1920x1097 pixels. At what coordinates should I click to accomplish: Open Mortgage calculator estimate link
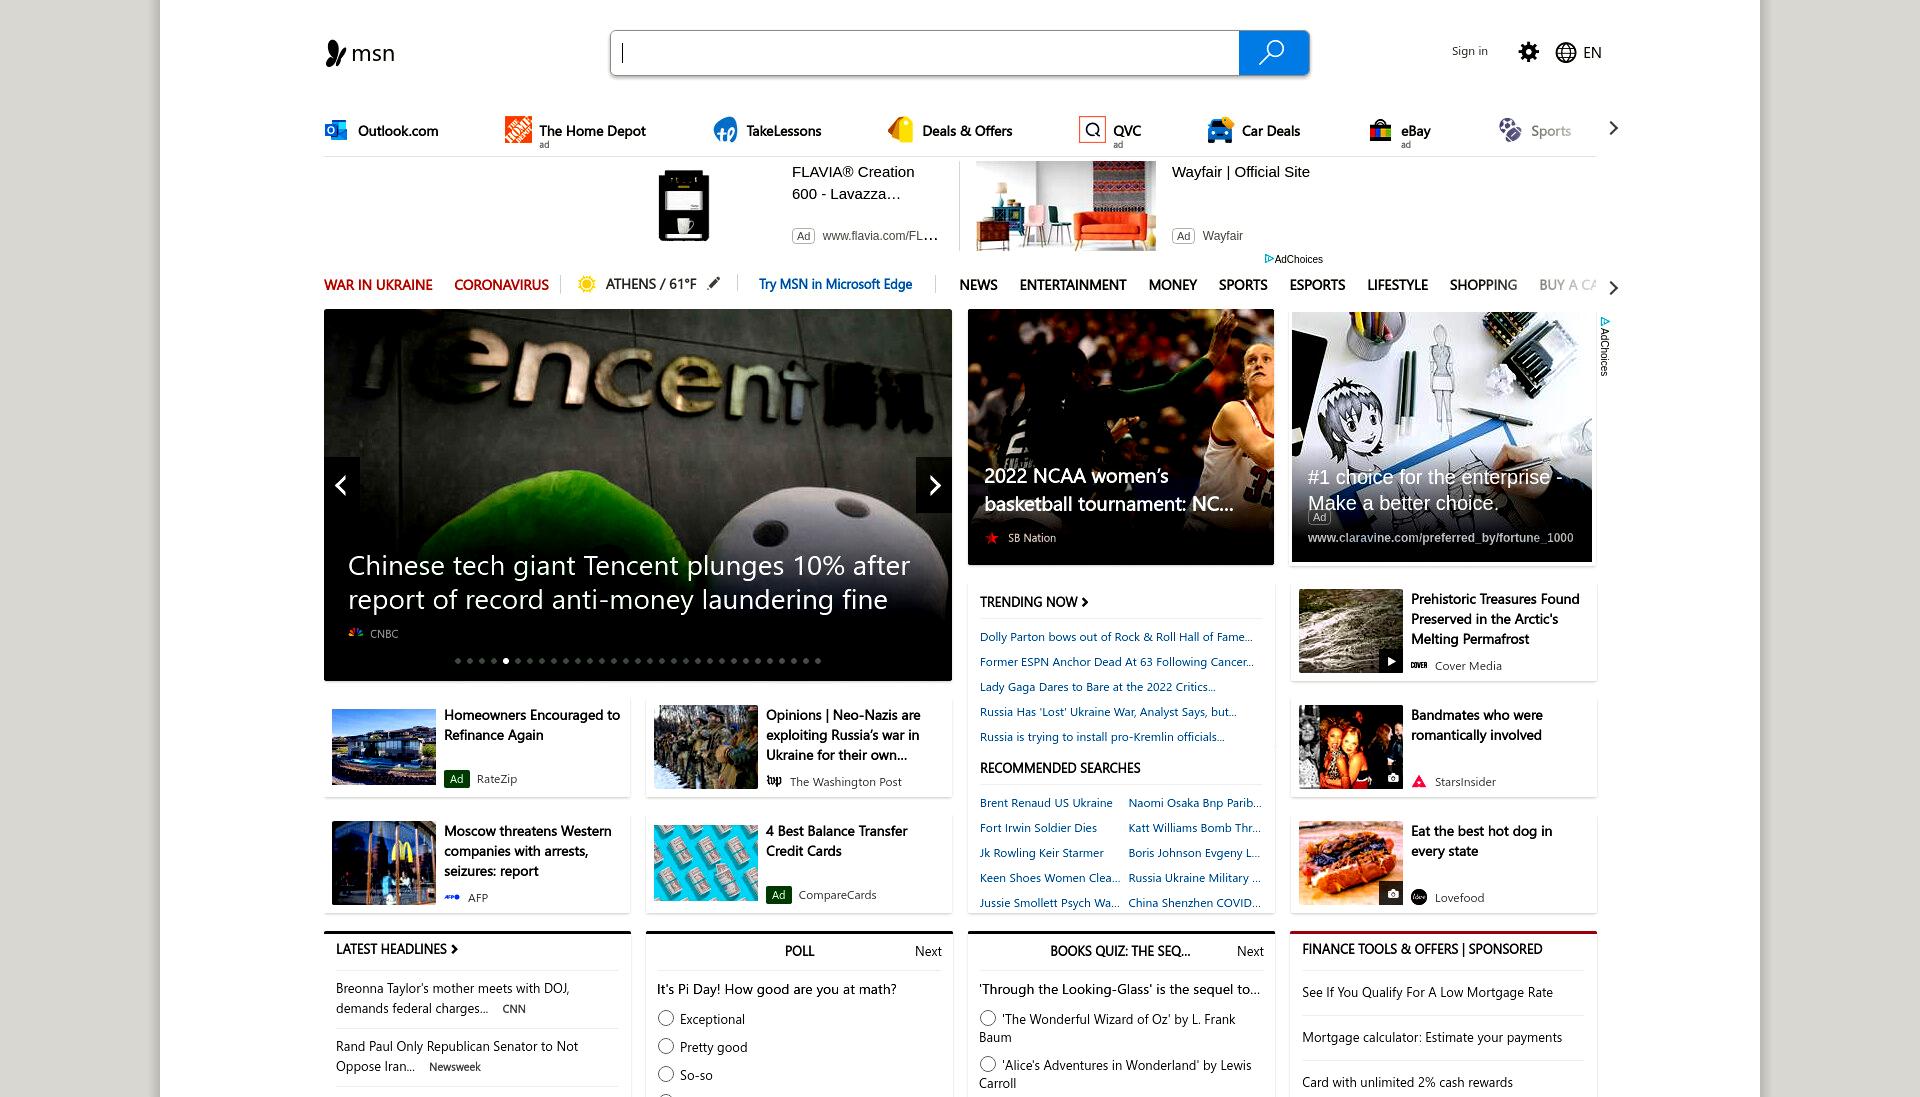click(x=1432, y=1038)
